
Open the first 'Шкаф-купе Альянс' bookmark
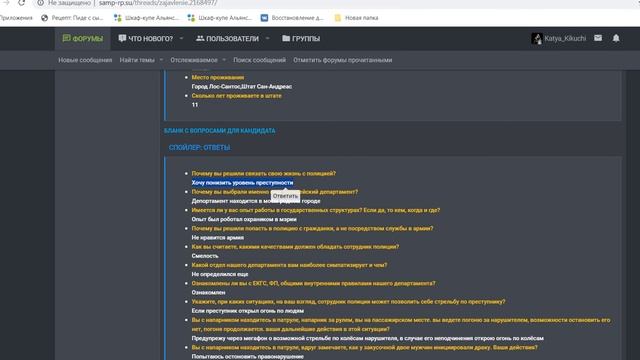tap(146, 18)
